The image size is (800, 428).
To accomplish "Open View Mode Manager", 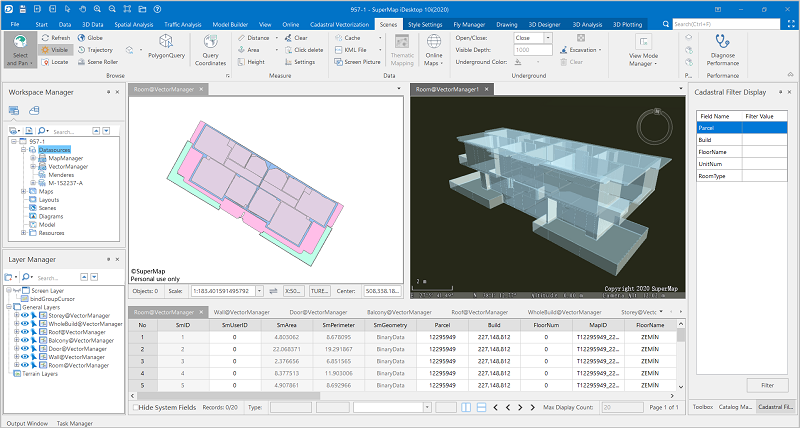I will click(x=643, y=50).
